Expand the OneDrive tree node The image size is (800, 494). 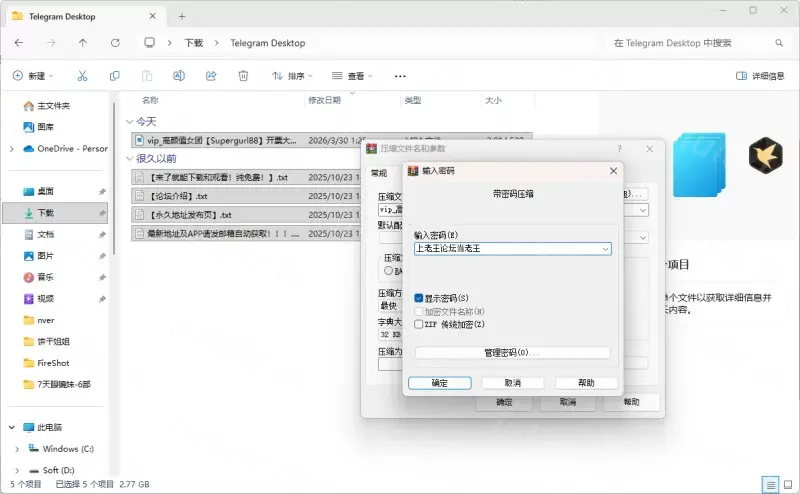point(11,149)
